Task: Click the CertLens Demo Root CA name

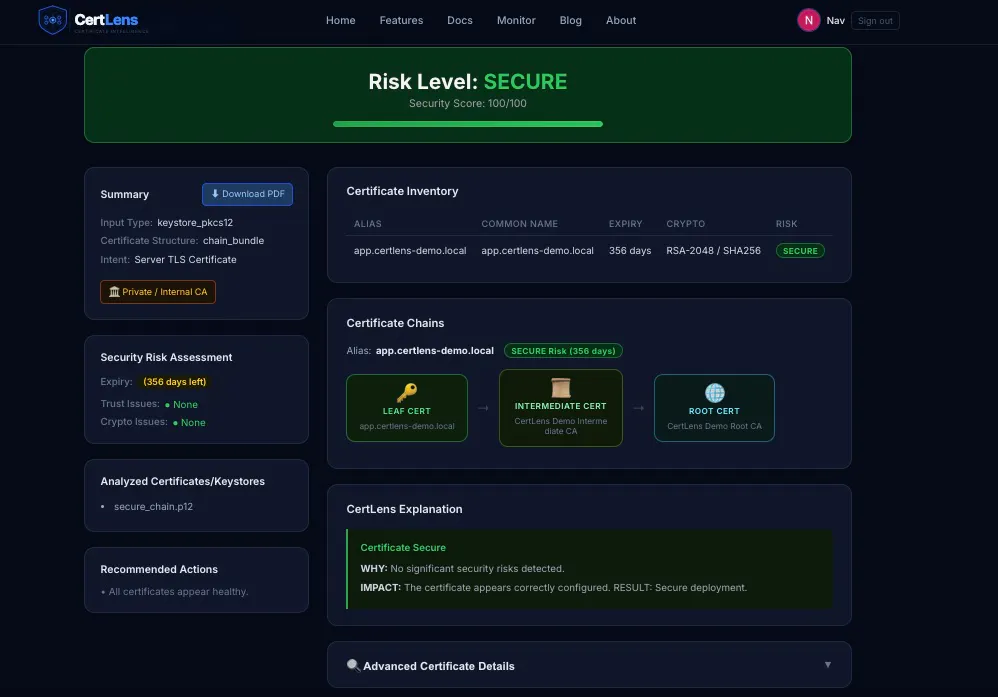Action: tap(714, 426)
